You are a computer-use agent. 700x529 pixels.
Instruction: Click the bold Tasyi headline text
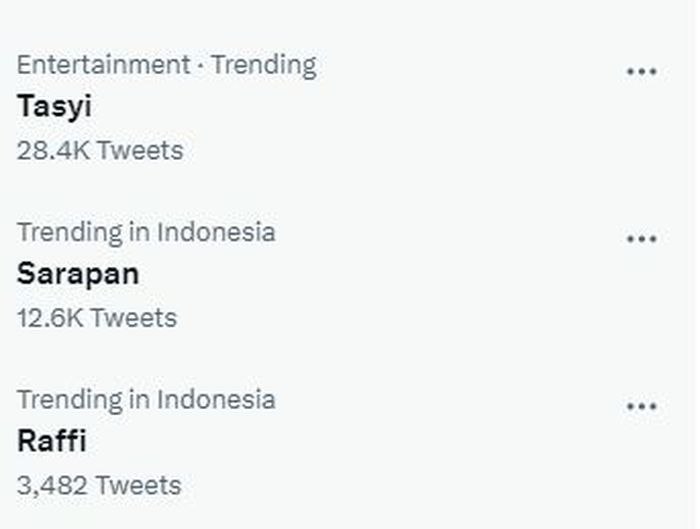pyautogui.click(x=54, y=107)
